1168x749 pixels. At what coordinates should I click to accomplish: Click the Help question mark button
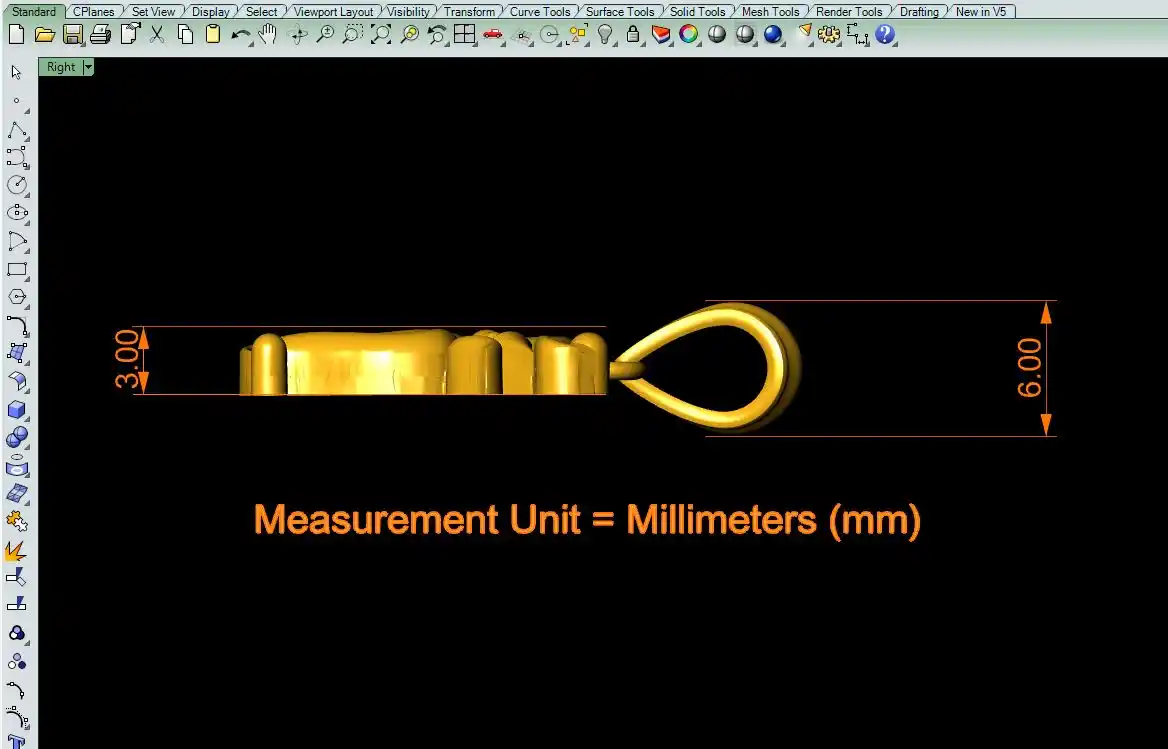[885, 35]
